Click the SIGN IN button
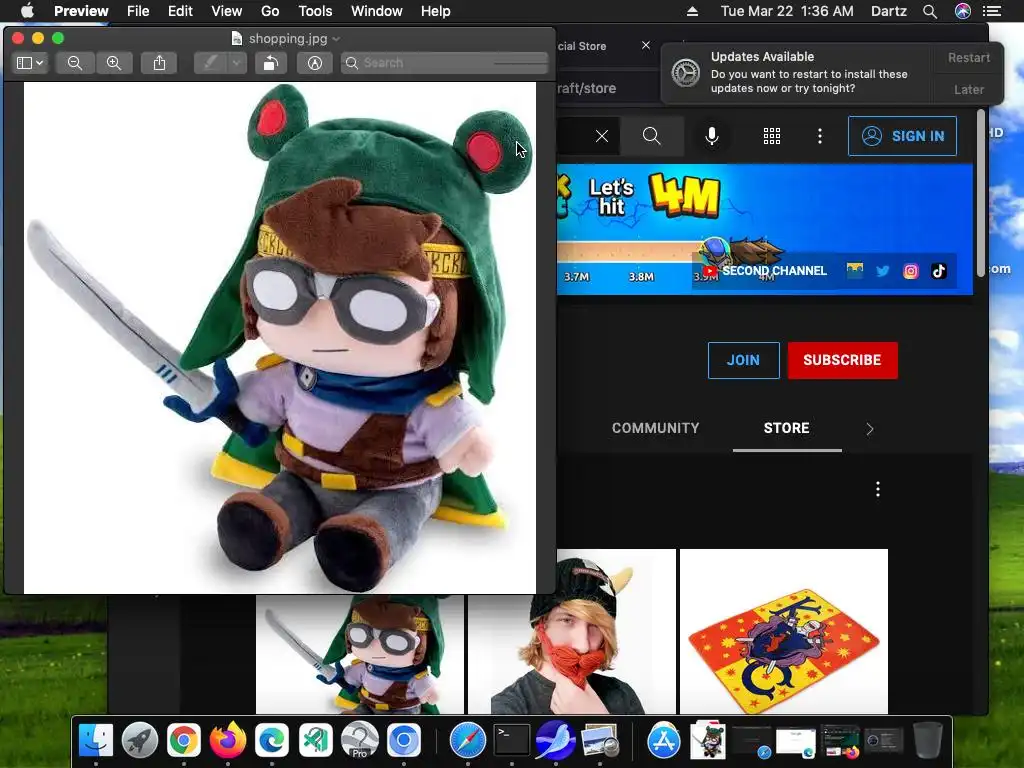Viewport: 1024px width, 768px height. (903, 136)
